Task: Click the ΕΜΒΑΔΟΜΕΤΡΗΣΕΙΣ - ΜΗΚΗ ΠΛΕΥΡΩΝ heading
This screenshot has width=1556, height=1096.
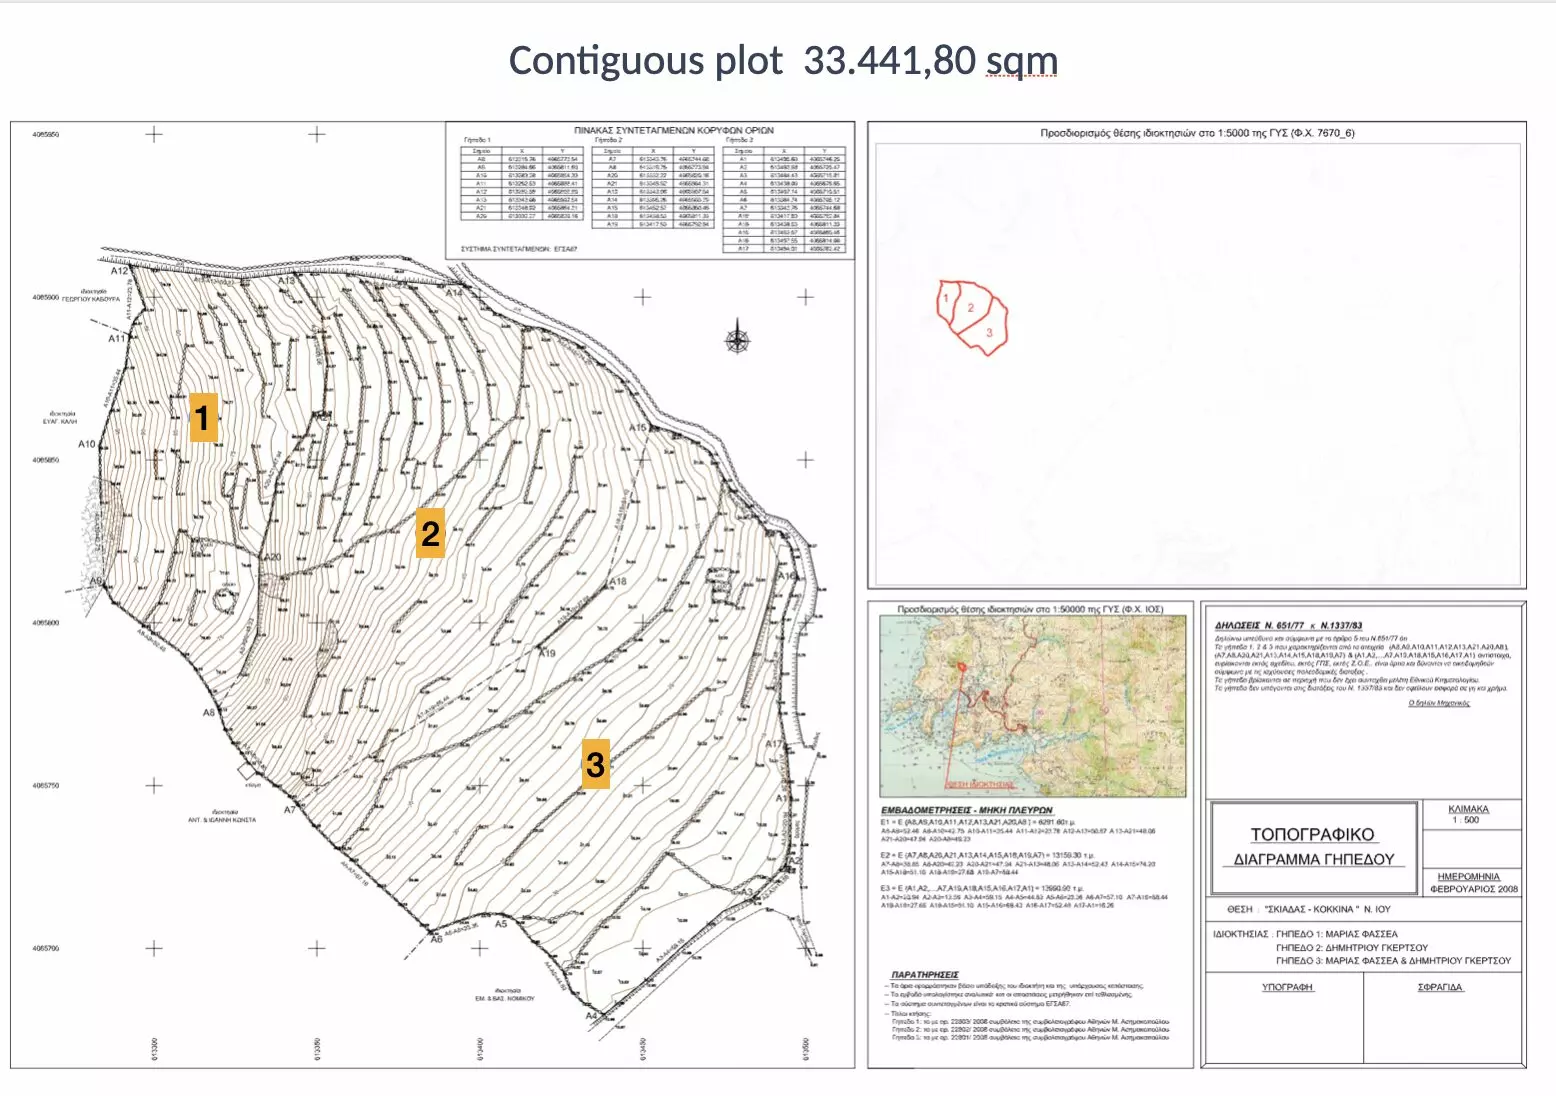Action: pos(966,809)
